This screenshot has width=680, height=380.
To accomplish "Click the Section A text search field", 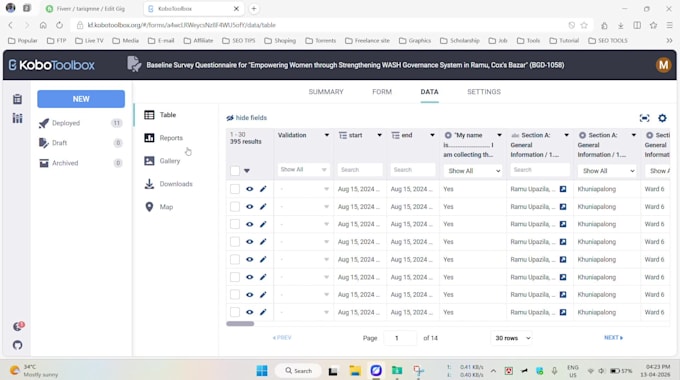I will (x=539, y=170).
